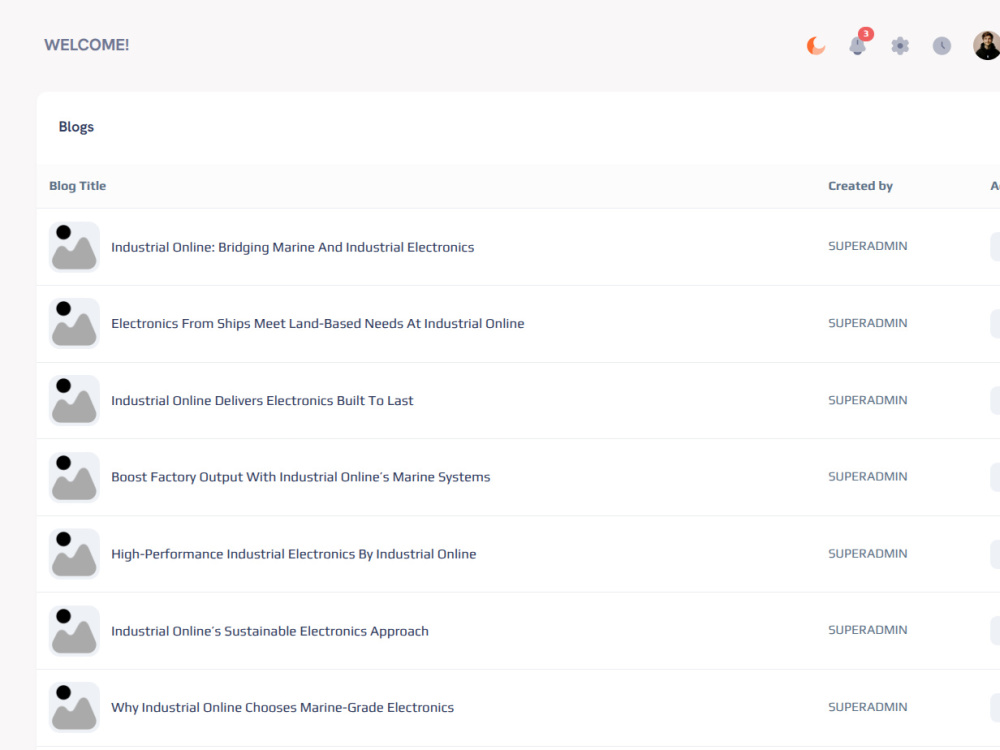The width and height of the screenshot is (1000, 750).
Task: Click thumbnail for Bridging Marine And Industrial Electronics blog
Action: pyautogui.click(x=74, y=247)
